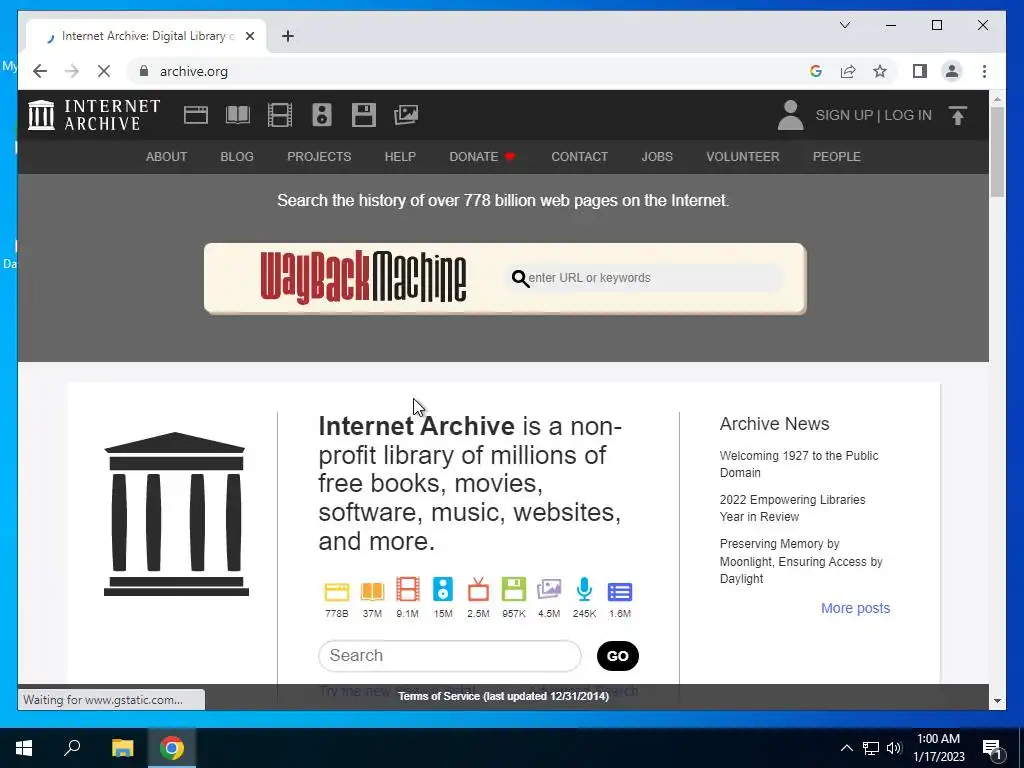The height and width of the screenshot is (768, 1024).
Task: Click the page vertical scrollbar thumb
Action: [997, 152]
